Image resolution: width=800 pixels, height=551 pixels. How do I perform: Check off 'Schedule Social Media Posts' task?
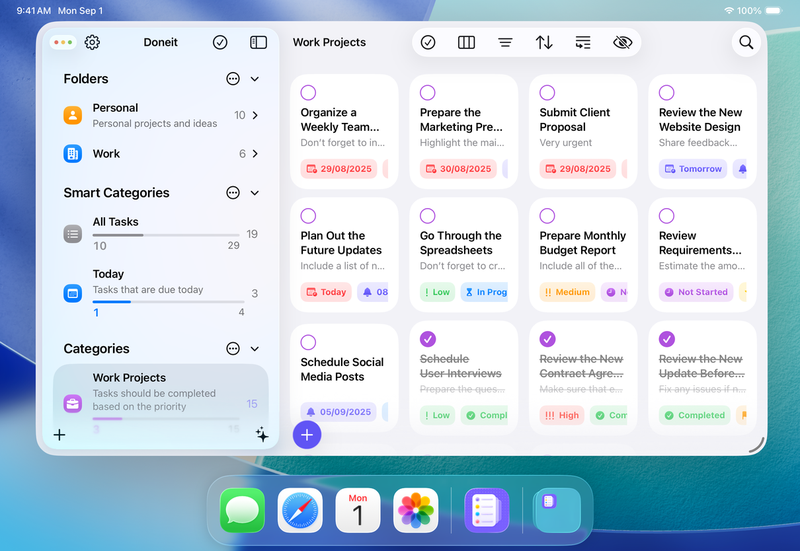(x=308, y=342)
